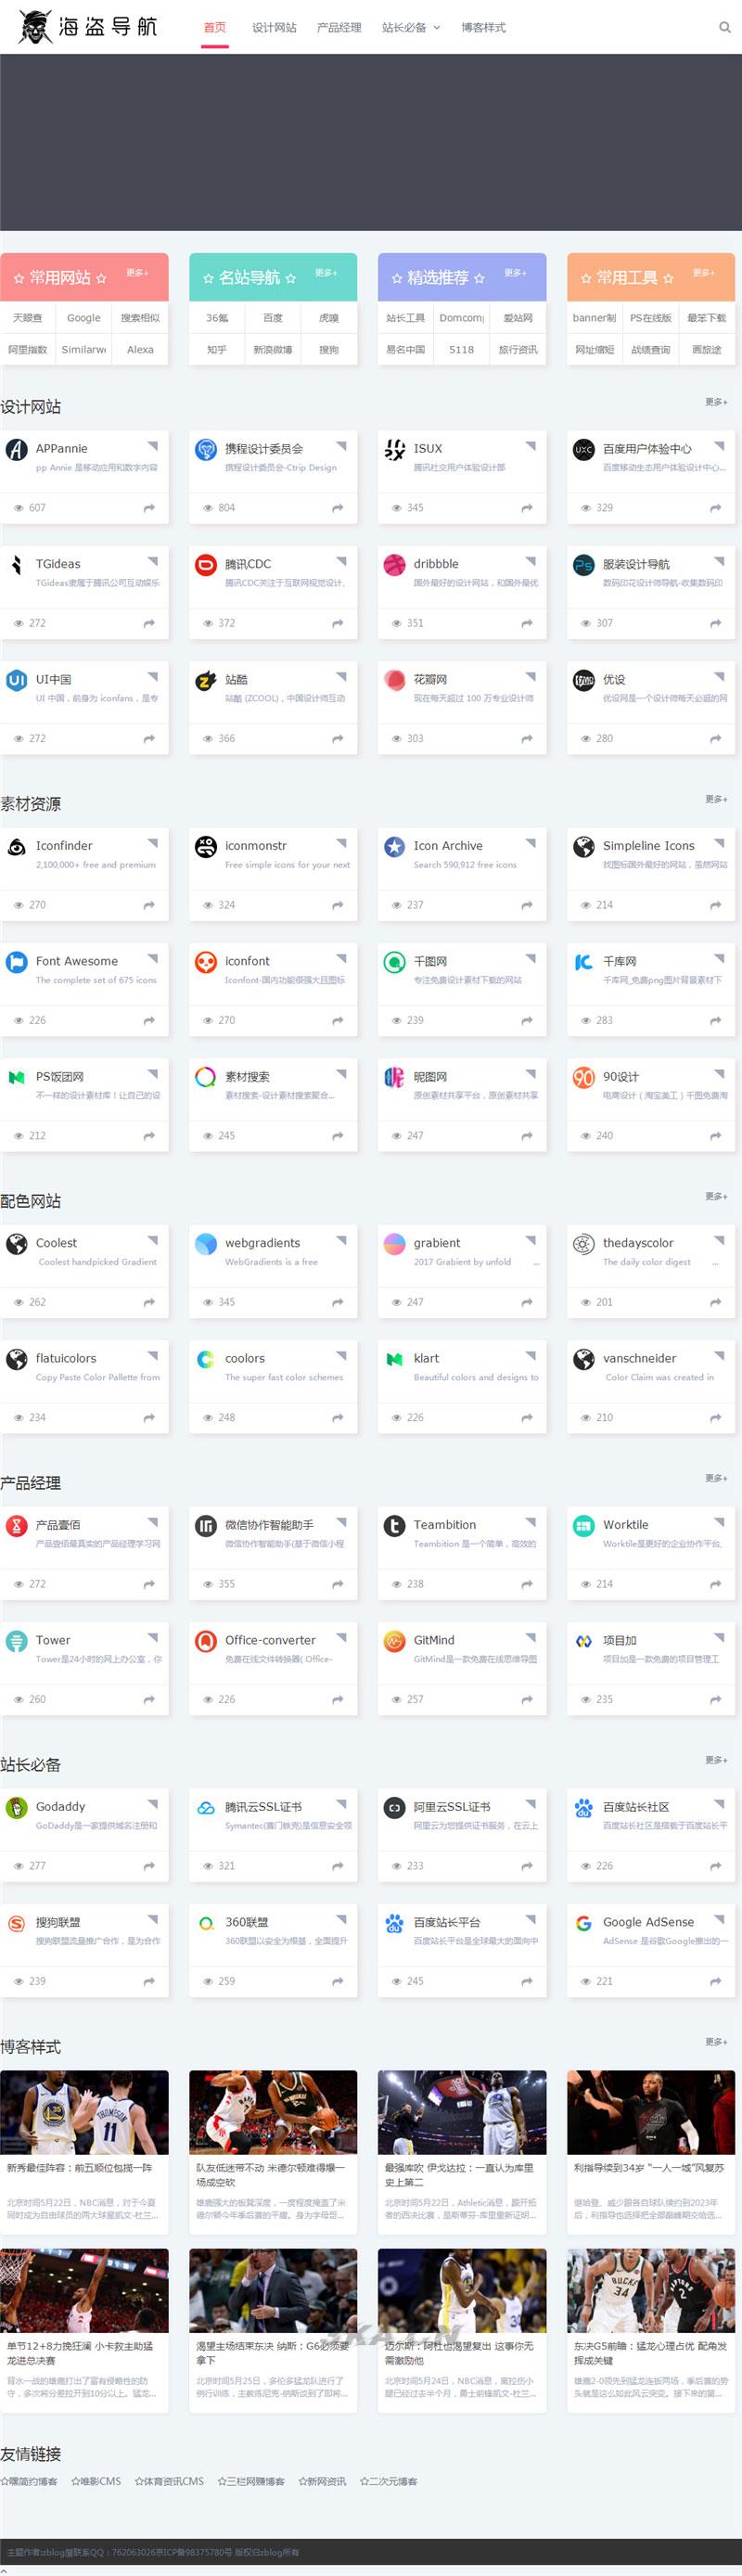Click 更多+ beside 素材资源 heading

716,799
